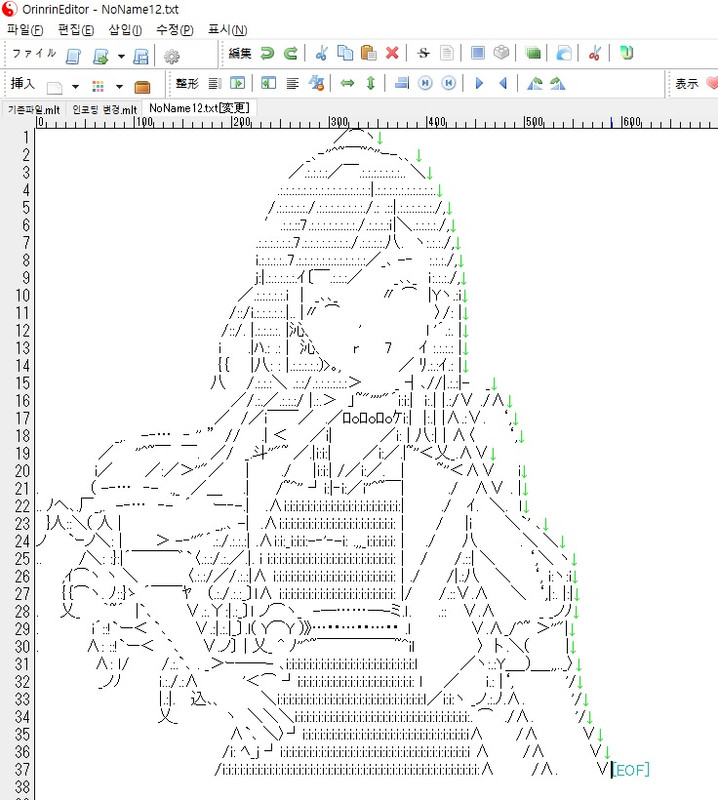Click line number 1 in the gutter
This screenshot has height=800, width=718.
click(x=26, y=137)
